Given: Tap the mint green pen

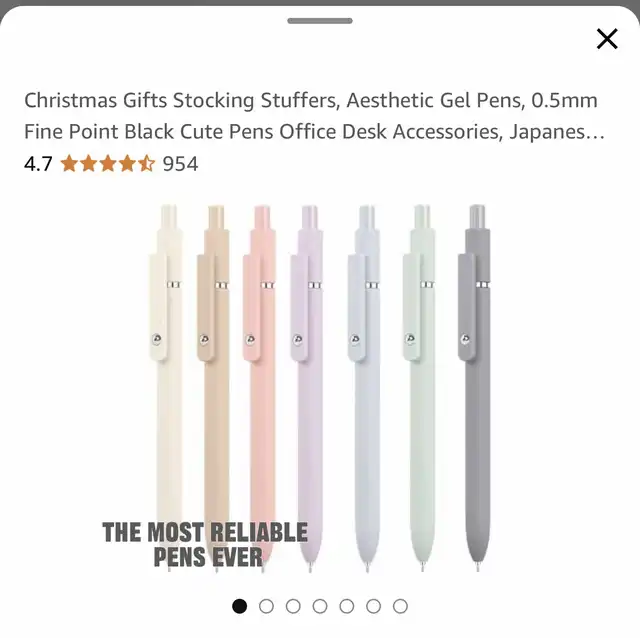Looking at the screenshot, I should (x=420, y=387).
